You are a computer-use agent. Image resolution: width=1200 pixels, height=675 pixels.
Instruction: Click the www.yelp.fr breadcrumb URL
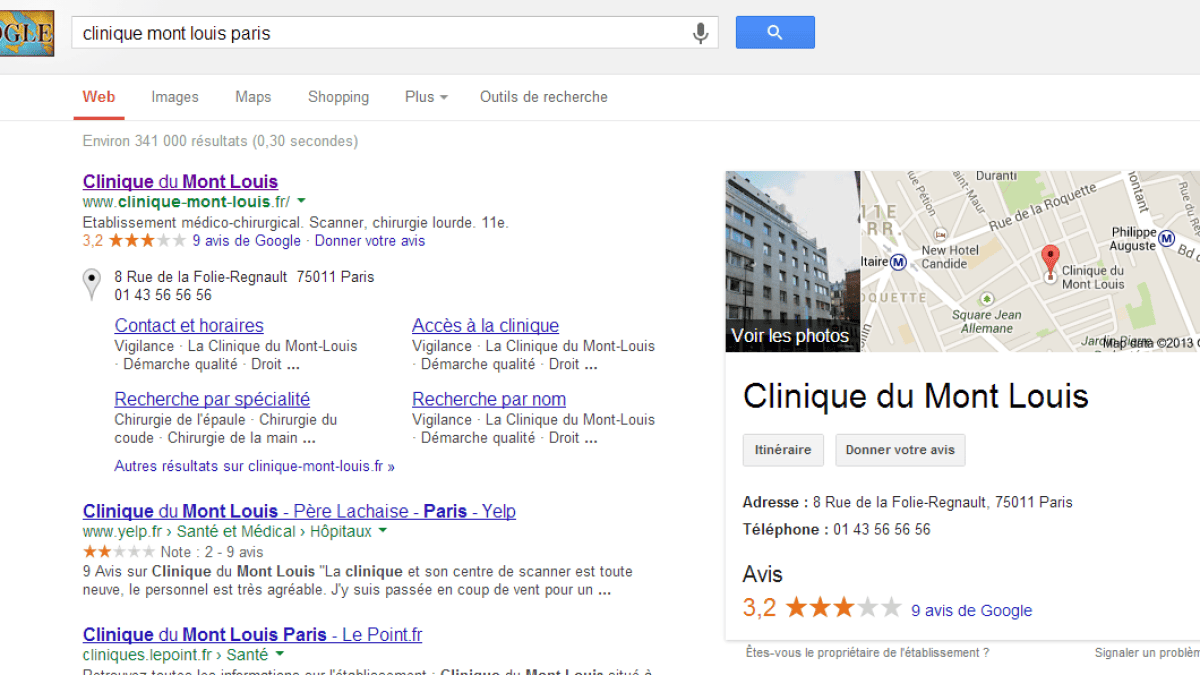click(x=227, y=531)
